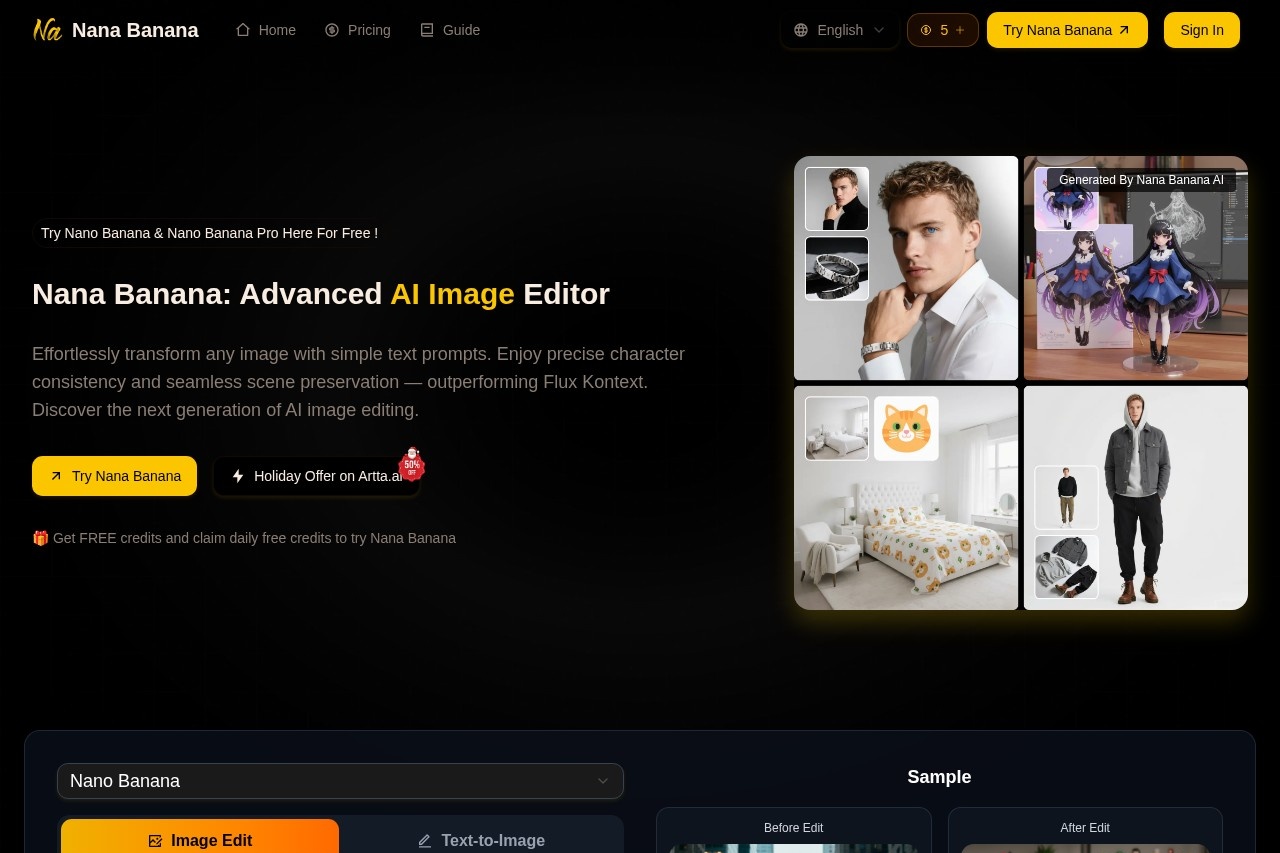Expand the Nano Banana model selector

pyautogui.click(x=340, y=781)
